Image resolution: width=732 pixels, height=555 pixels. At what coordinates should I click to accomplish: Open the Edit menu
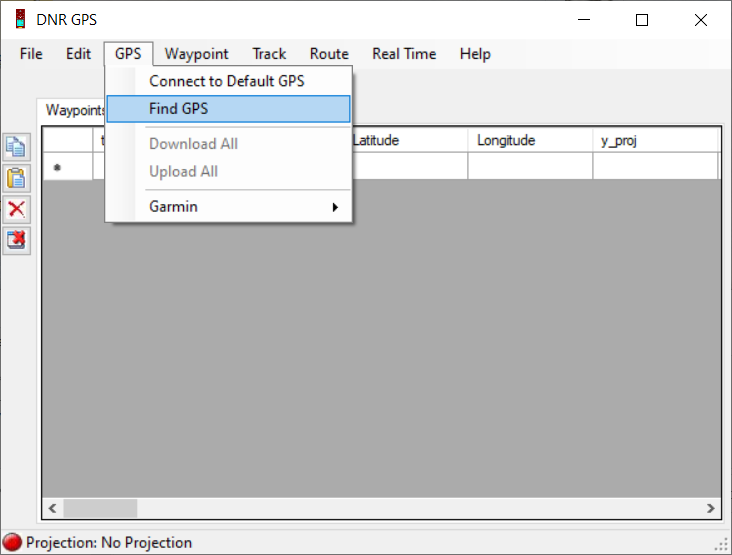[78, 54]
